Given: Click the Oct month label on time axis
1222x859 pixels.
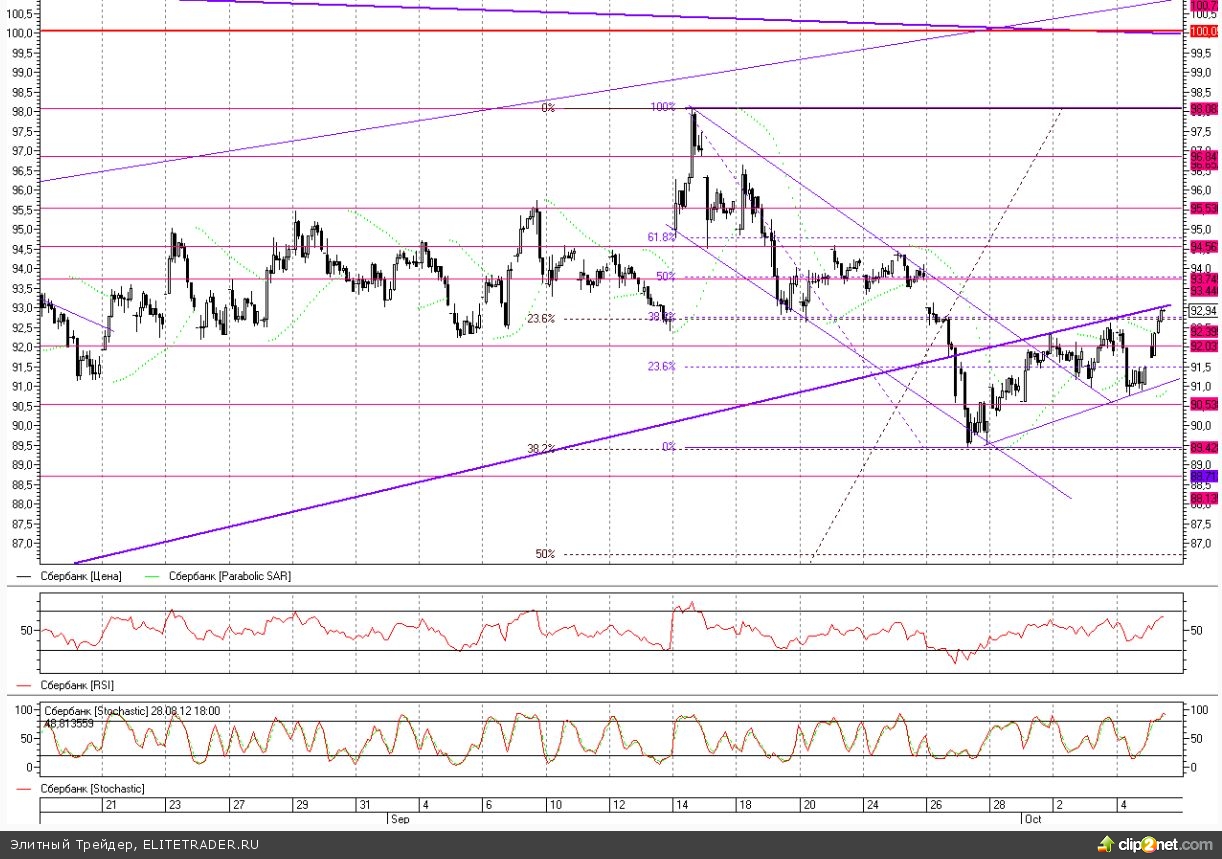Looking at the screenshot, I should [x=1032, y=818].
